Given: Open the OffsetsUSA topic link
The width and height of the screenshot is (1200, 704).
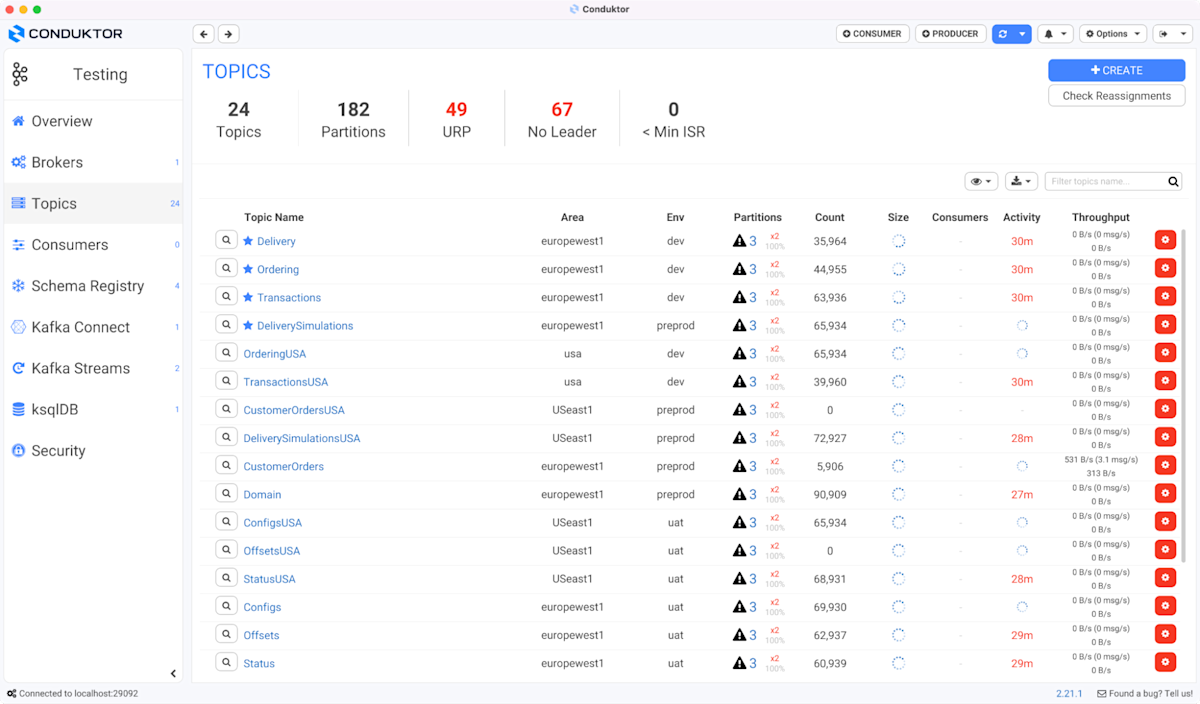Looking at the screenshot, I should [x=271, y=551].
